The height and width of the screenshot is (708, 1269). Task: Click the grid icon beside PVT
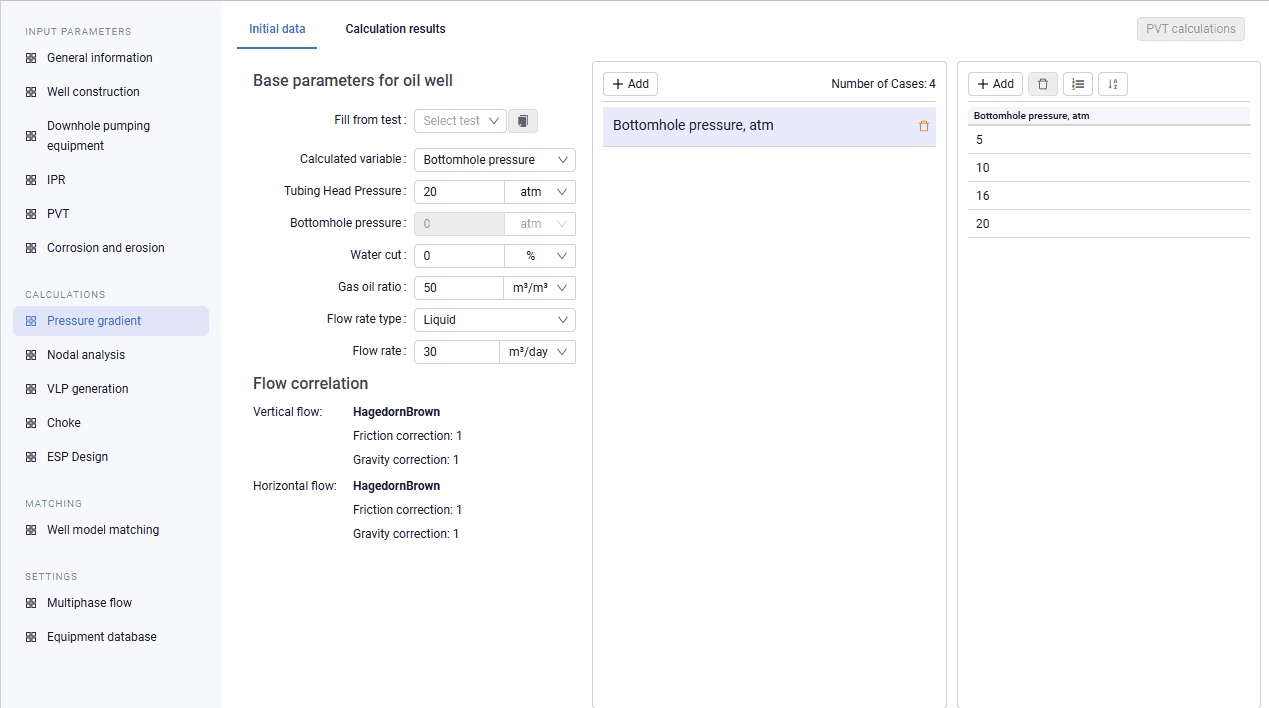[31, 214]
